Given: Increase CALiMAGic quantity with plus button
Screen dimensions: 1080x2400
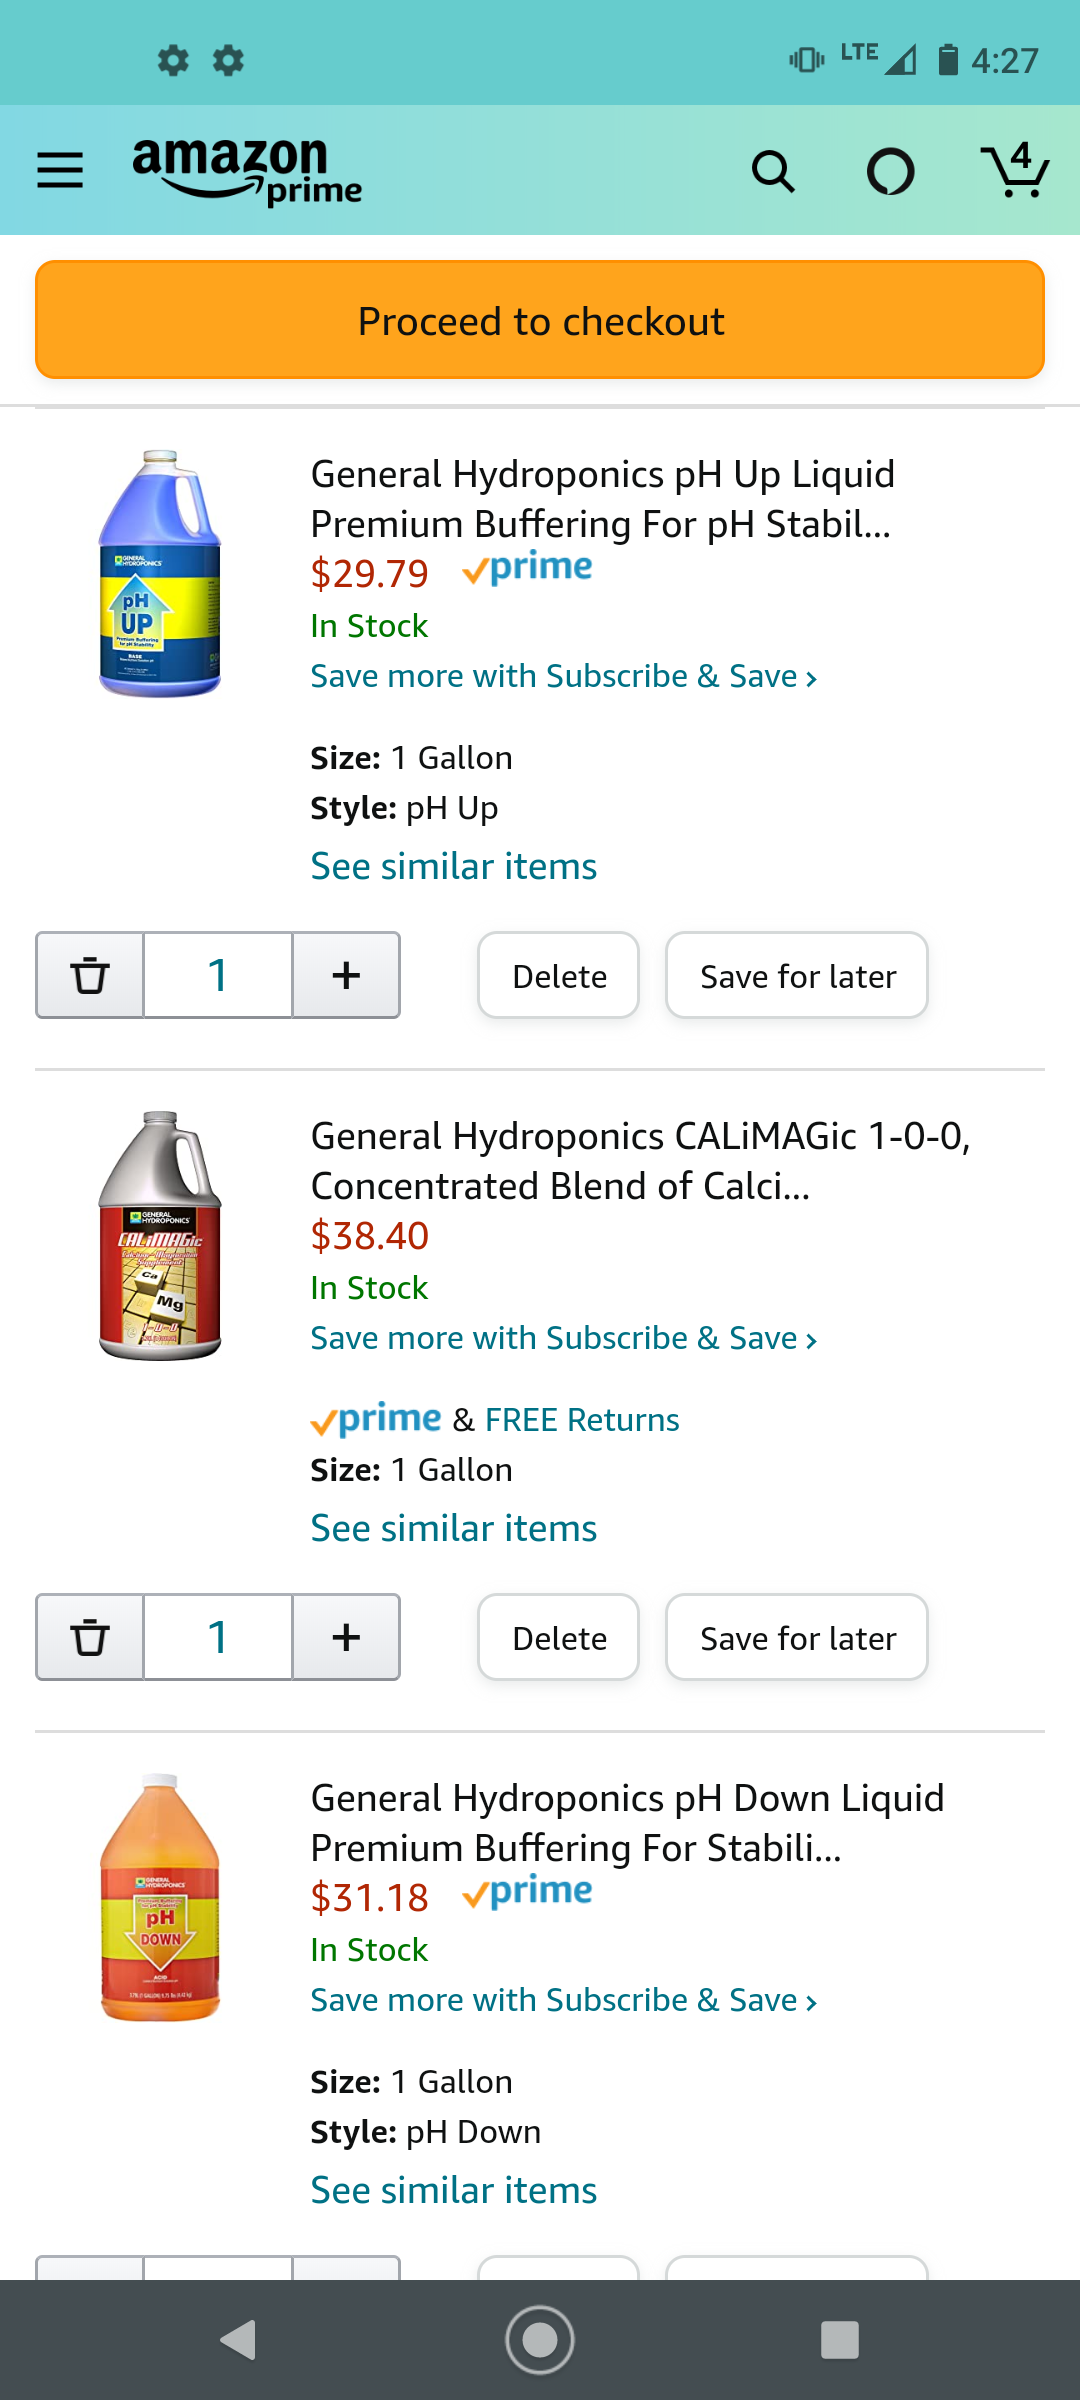Looking at the screenshot, I should pyautogui.click(x=346, y=1637).
